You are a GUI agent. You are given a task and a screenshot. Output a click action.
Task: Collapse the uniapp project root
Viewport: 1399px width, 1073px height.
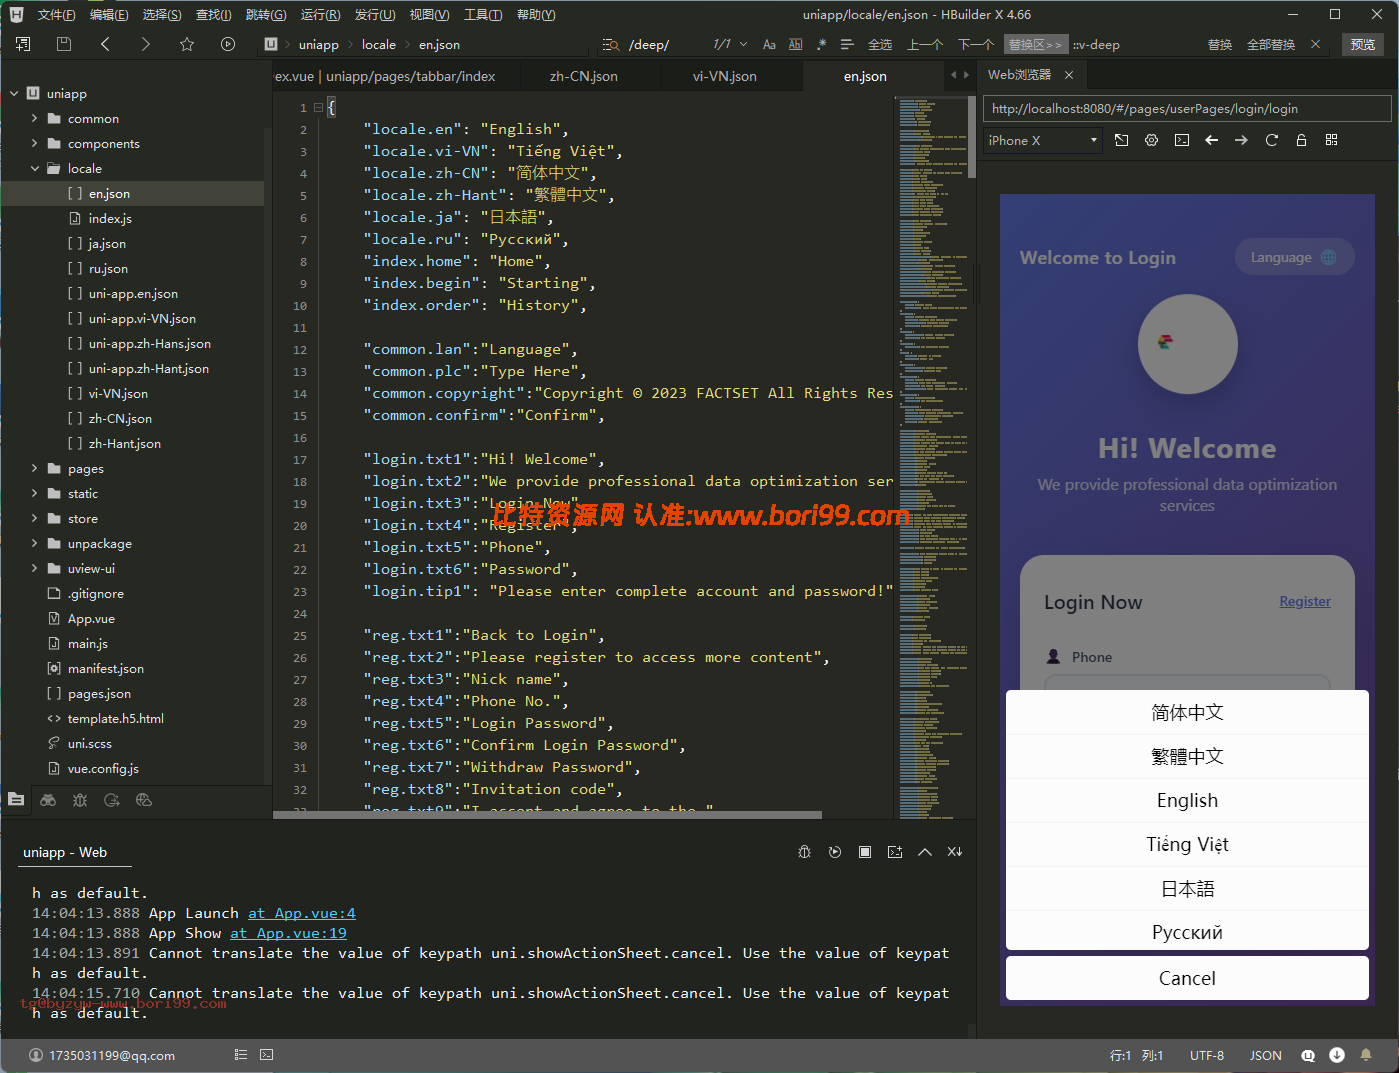[x=14, y=94]
